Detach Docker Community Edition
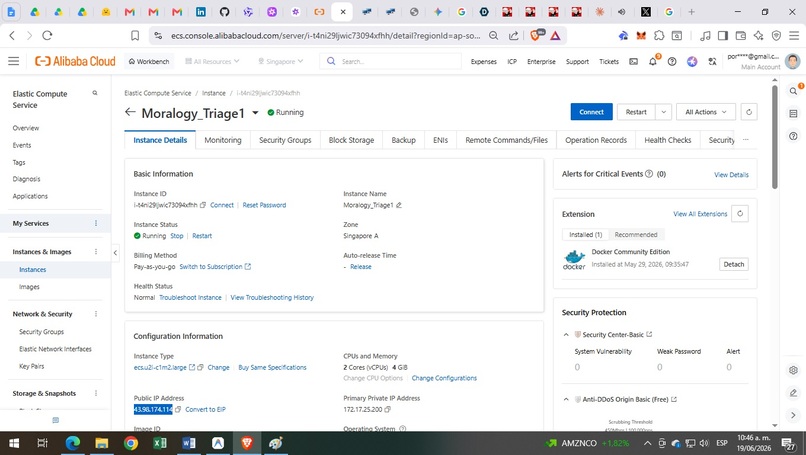This screenshot has height=455, width=806. (x=734, y=264)
